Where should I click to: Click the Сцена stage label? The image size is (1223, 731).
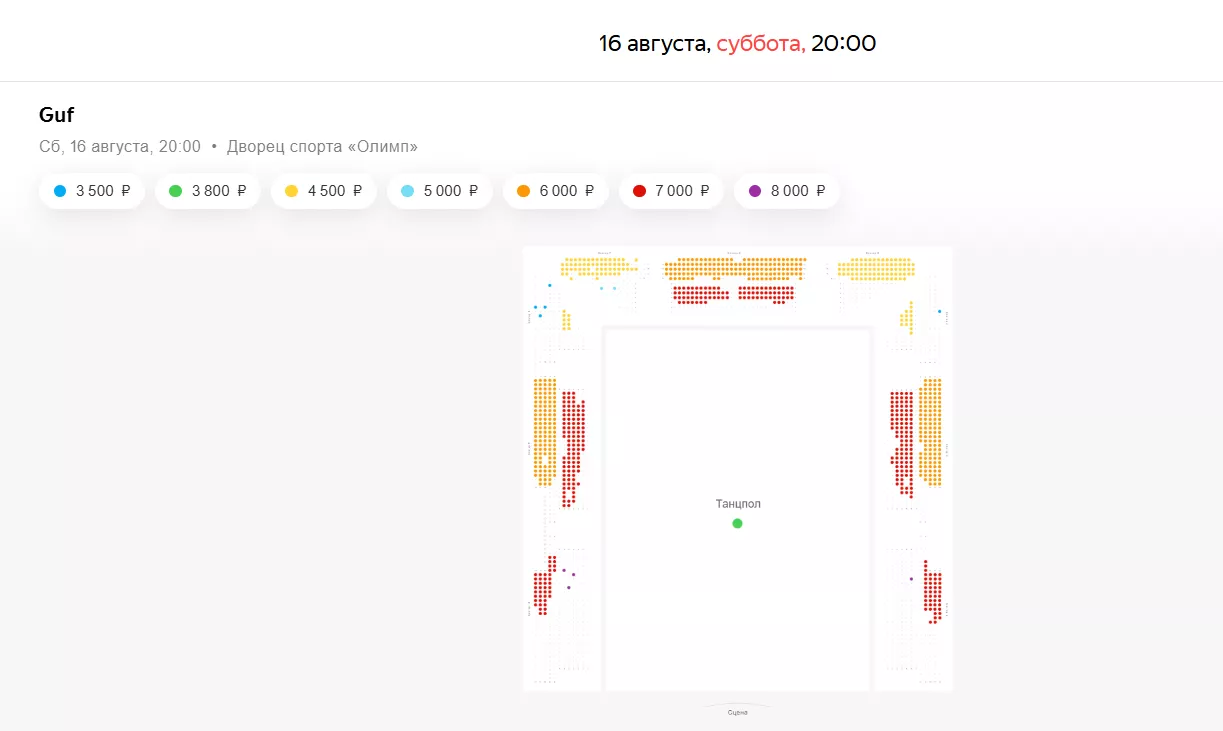click(x=738, y=711)
